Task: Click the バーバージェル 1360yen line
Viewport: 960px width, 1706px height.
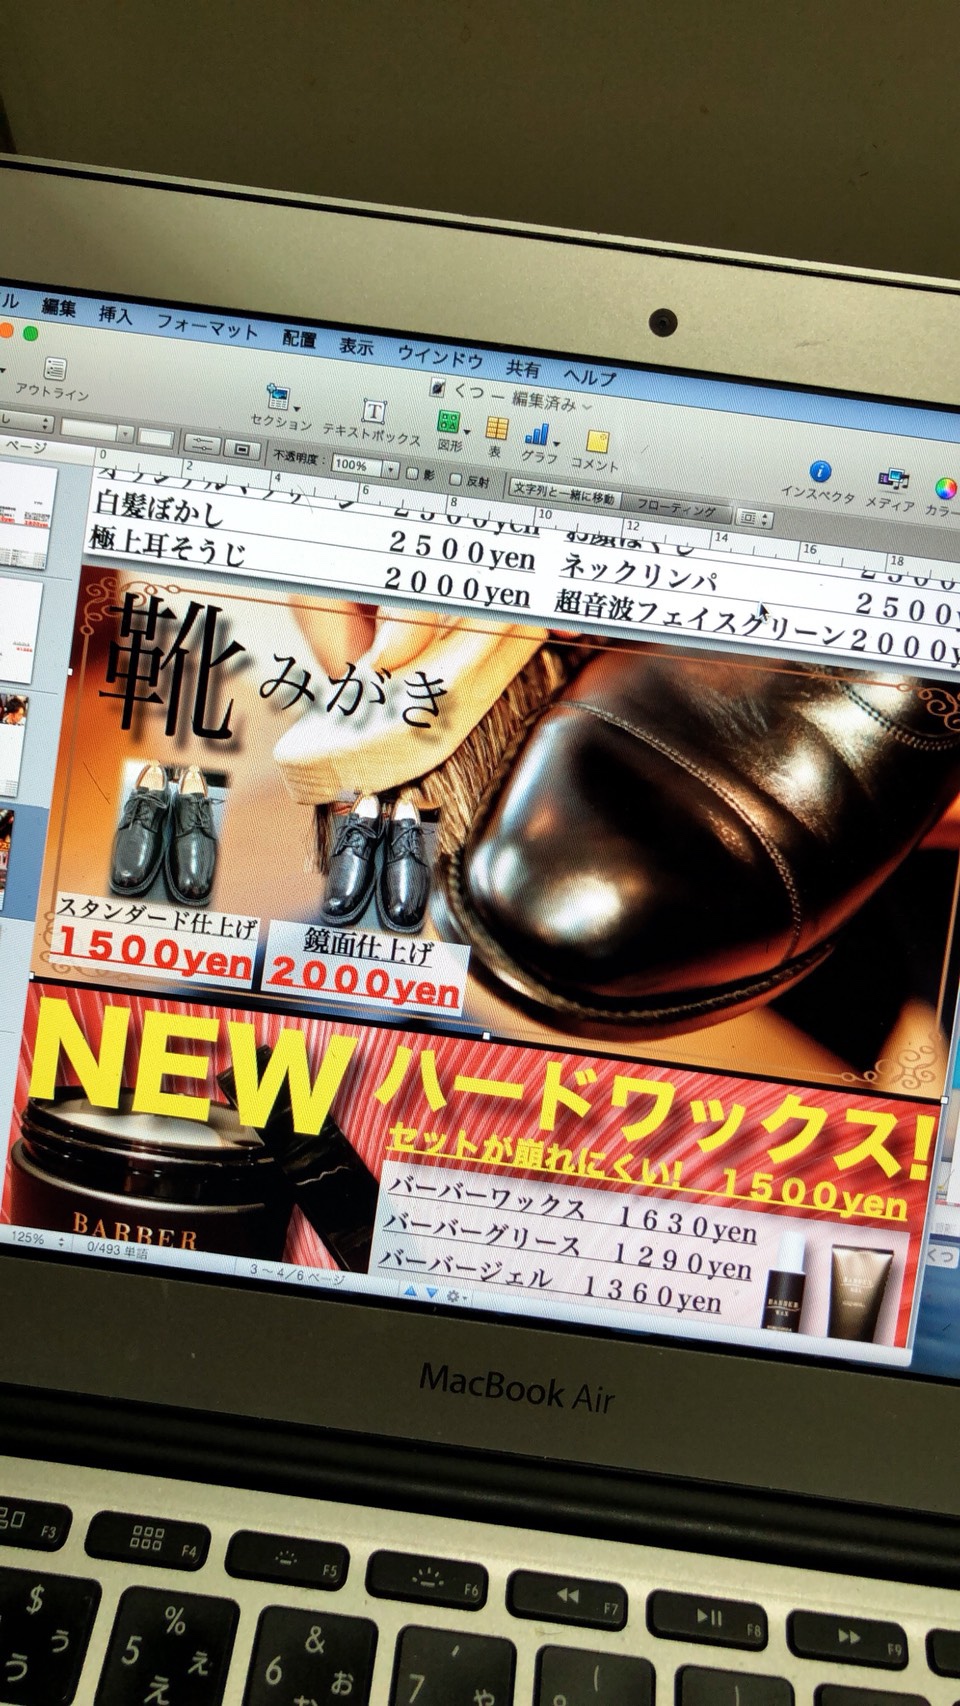Action: tap(549, 1283)
